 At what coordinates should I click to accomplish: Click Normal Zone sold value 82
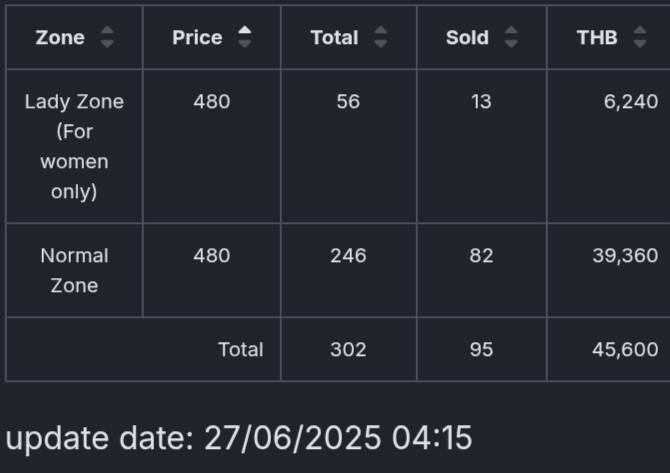click(x=481, y=256)
